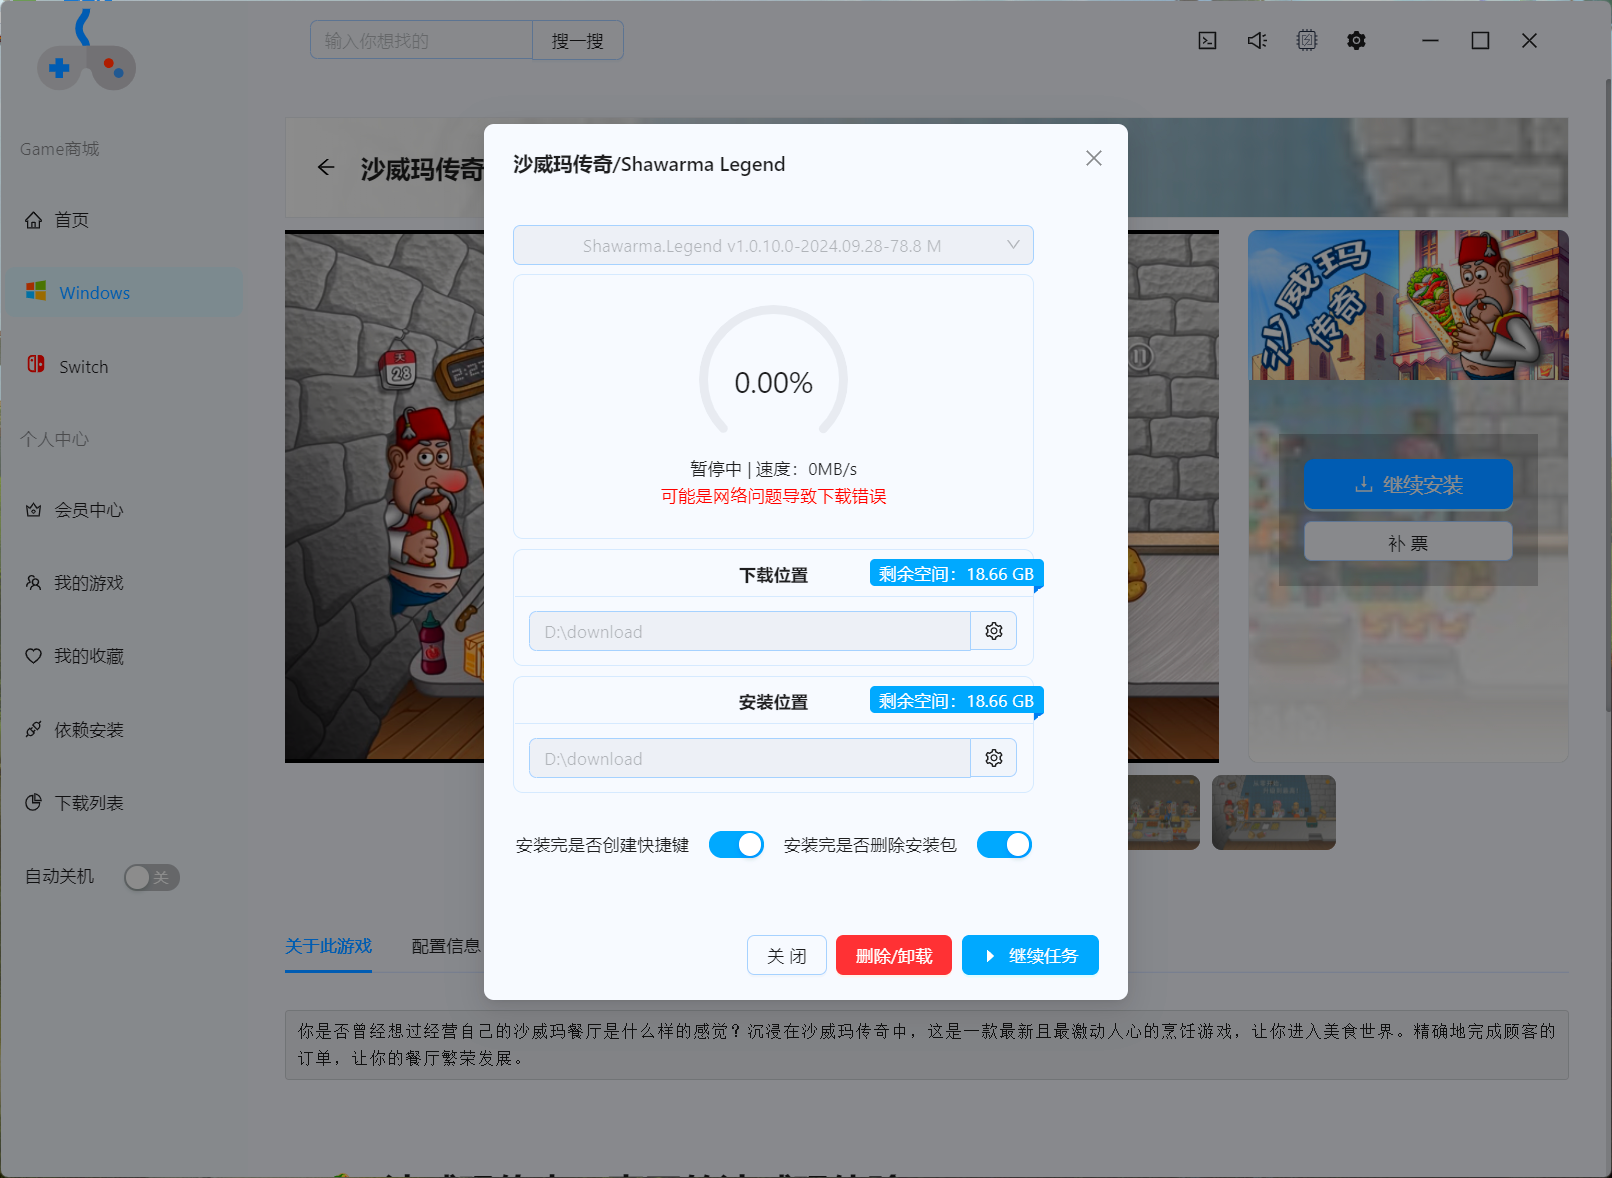Click the 安装位置 D:\download path field
Image resolution: width=1612 pixels, height=1178 pixels.
(x=750, y=758)
